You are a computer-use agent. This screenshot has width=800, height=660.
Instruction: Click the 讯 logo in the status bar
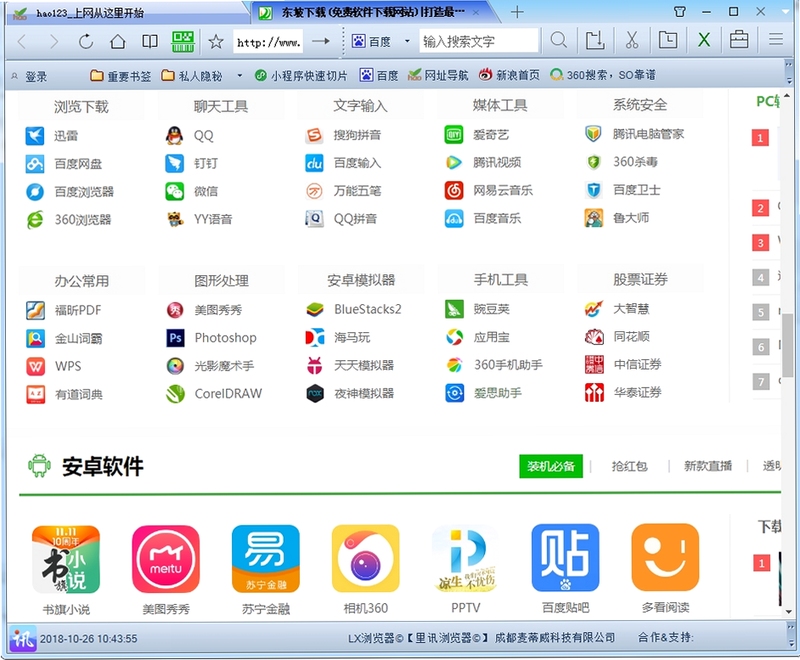[22, 638]
